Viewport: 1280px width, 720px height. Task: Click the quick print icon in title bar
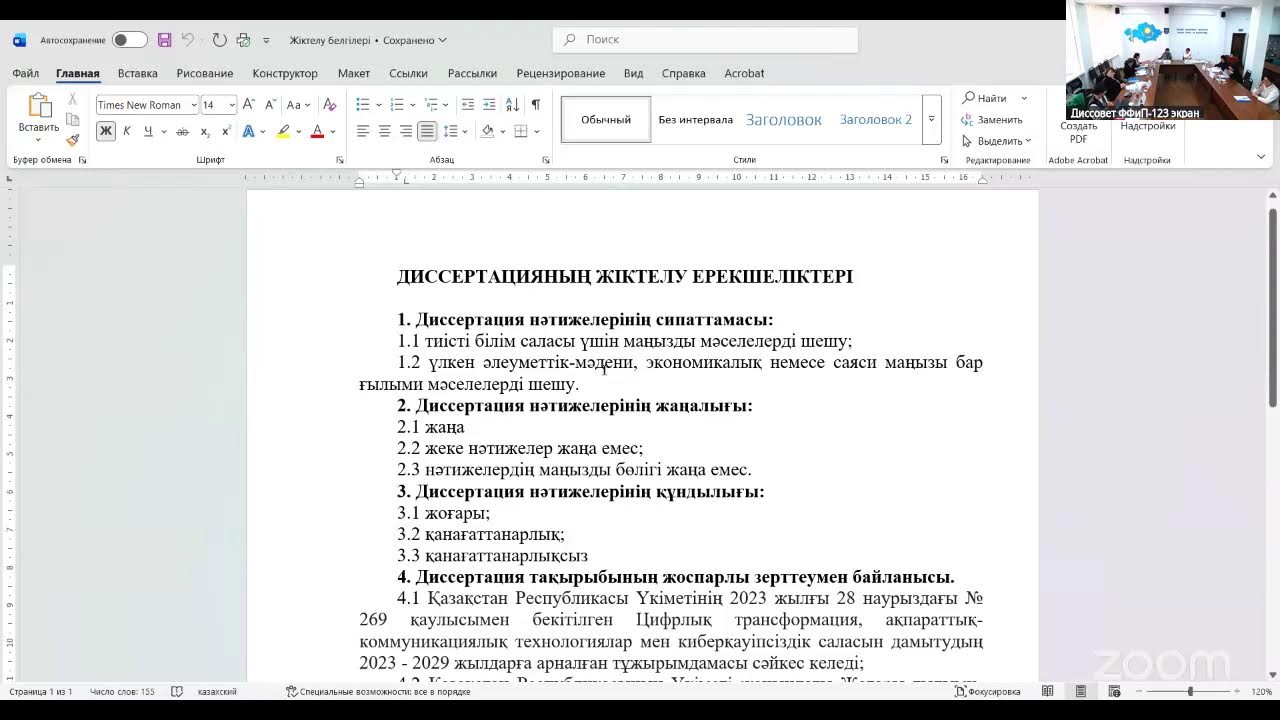[243, 40]
